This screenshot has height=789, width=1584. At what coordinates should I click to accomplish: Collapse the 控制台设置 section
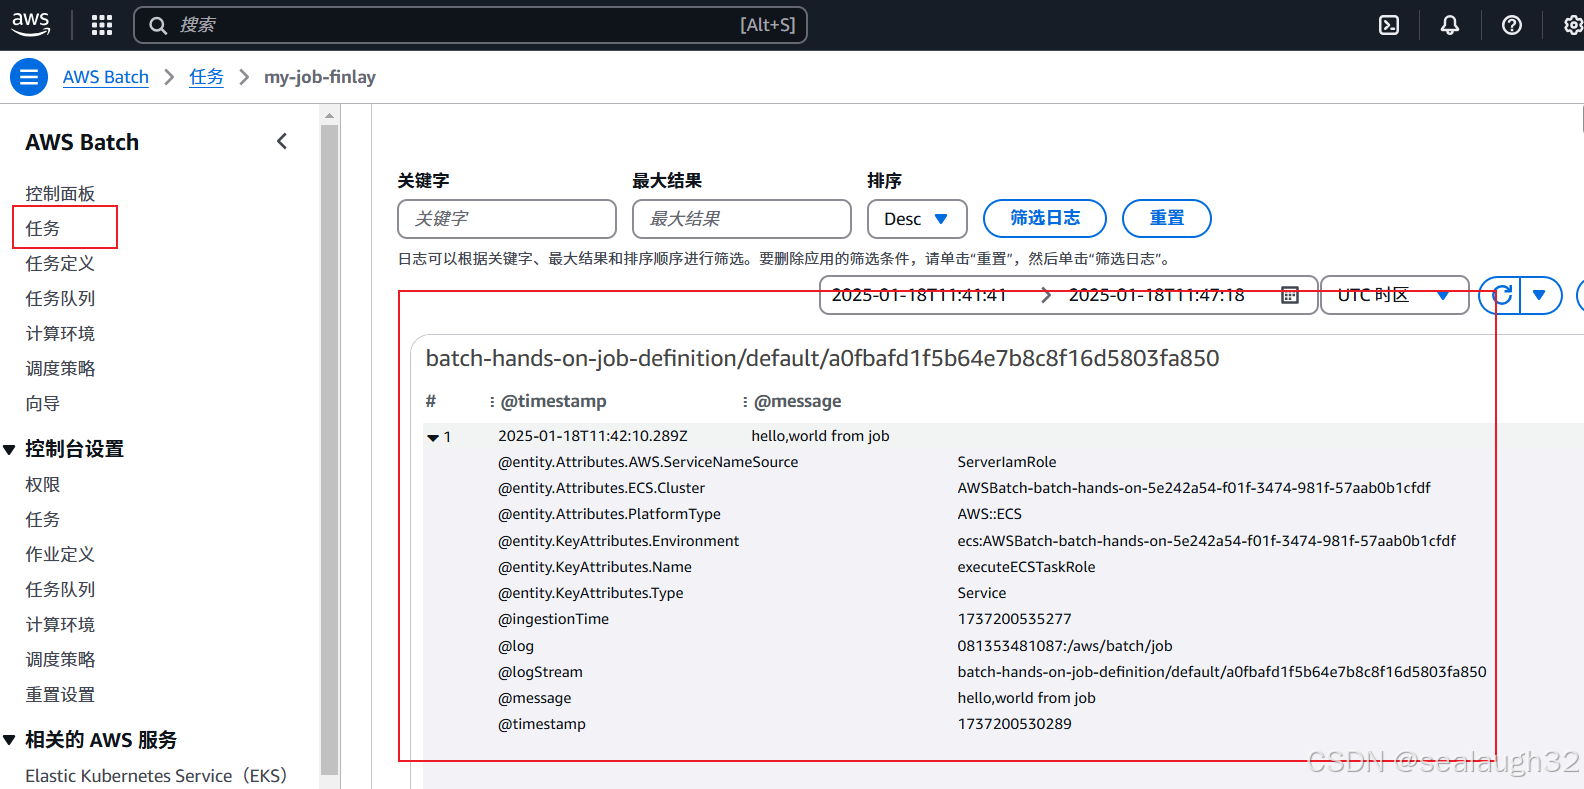[x=10, y=449]
